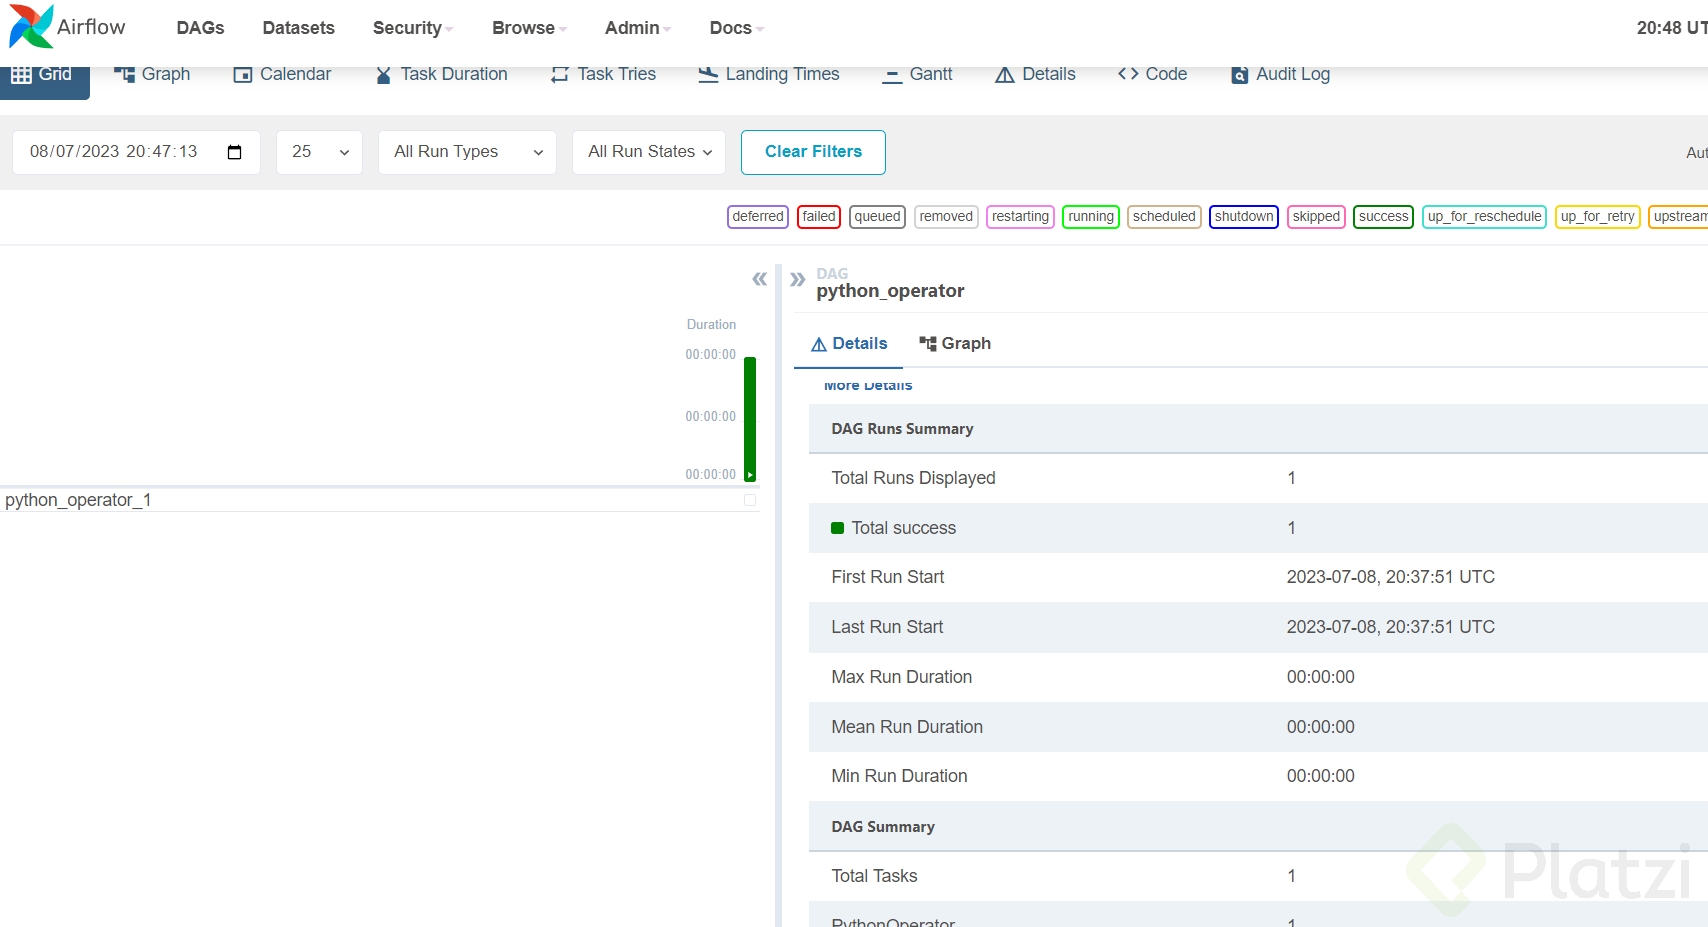Collapse the grid panel with double-left chevron
The image size is (1708, 927).
[760, 279]
